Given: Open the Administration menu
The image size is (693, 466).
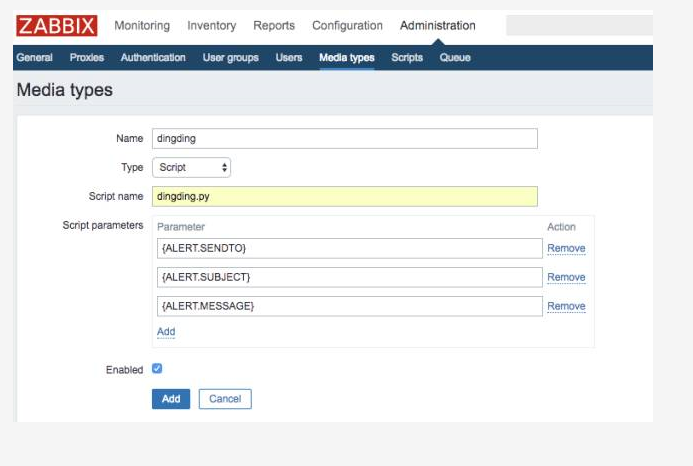Looking at the screenshot, I should coord(438,26).
